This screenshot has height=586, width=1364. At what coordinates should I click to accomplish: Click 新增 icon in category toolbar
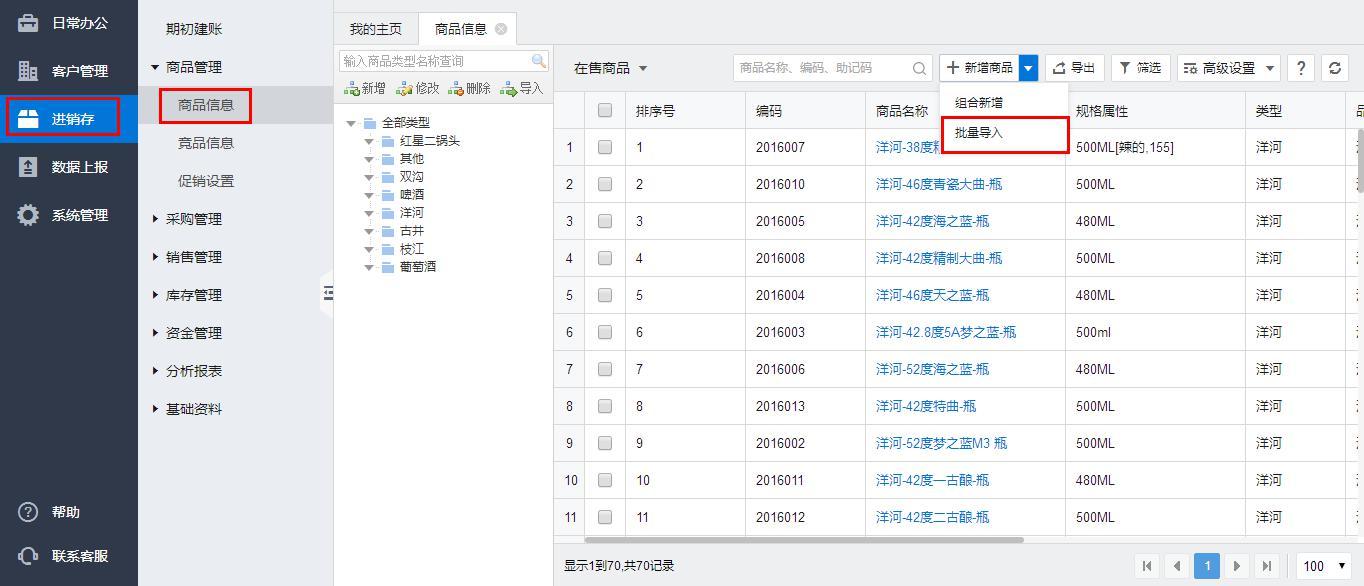click(364, 89)
